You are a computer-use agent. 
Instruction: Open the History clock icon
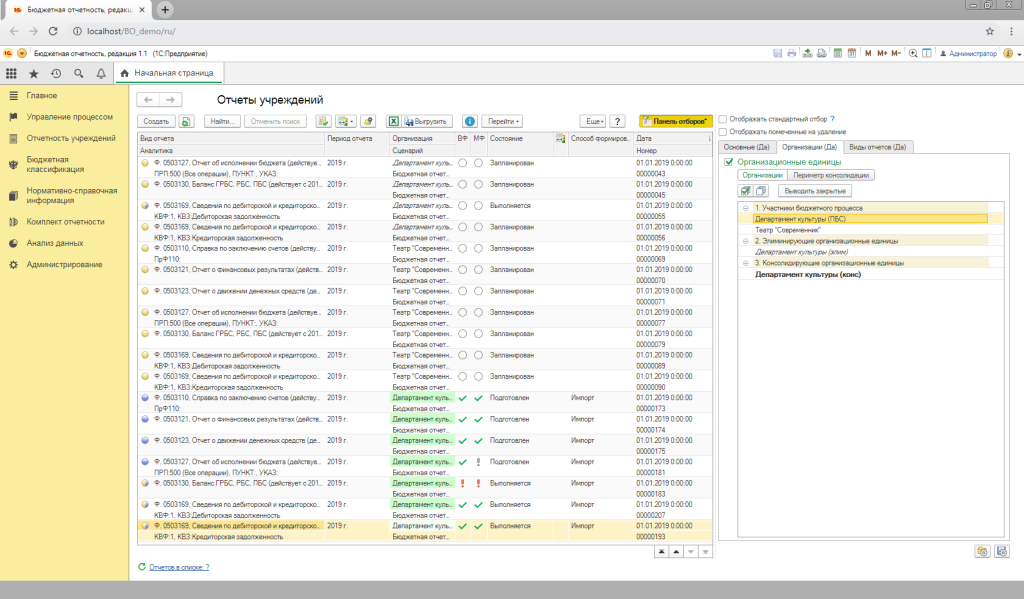click(56, 73)
